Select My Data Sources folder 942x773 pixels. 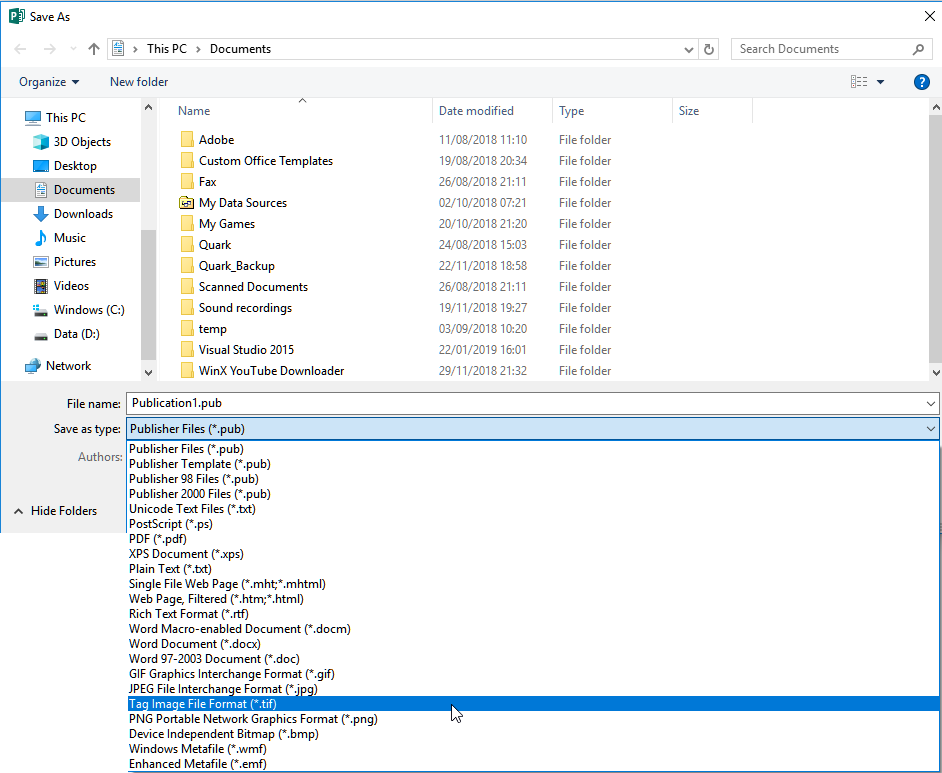(233, 203)
